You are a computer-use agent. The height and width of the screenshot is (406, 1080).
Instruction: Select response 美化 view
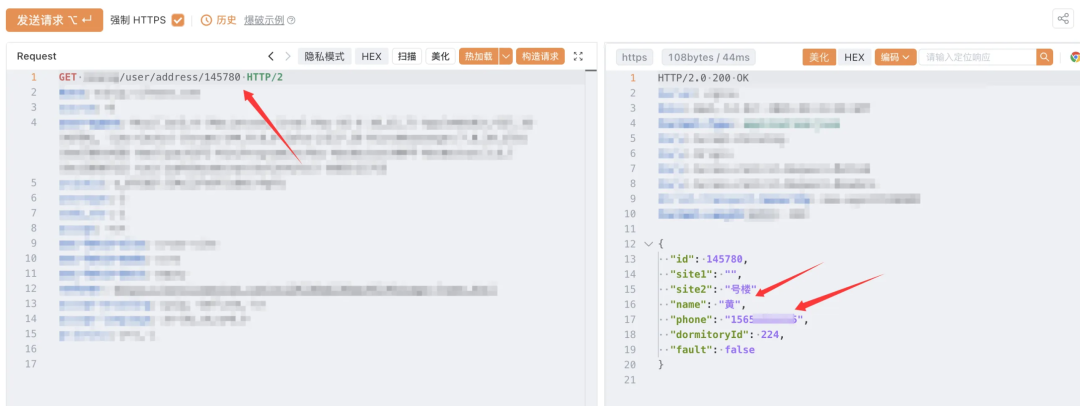pyautogui.click(x=819, y=57)
